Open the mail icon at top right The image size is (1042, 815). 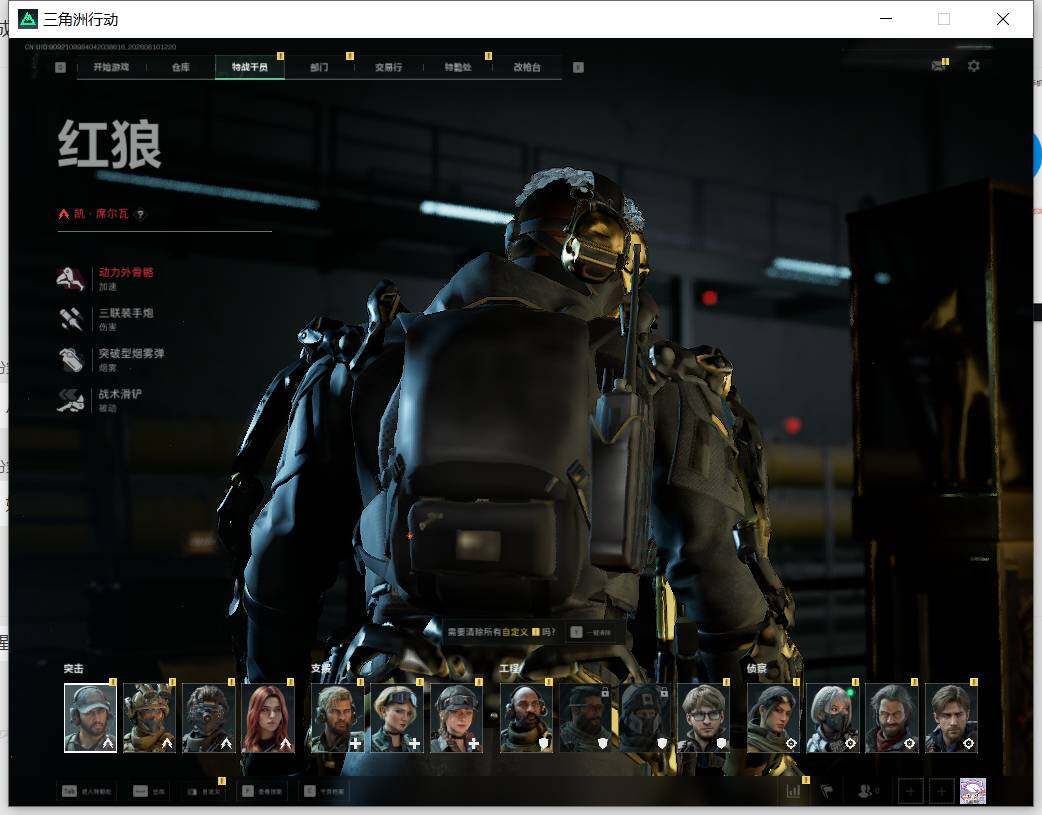coord(938,66)
